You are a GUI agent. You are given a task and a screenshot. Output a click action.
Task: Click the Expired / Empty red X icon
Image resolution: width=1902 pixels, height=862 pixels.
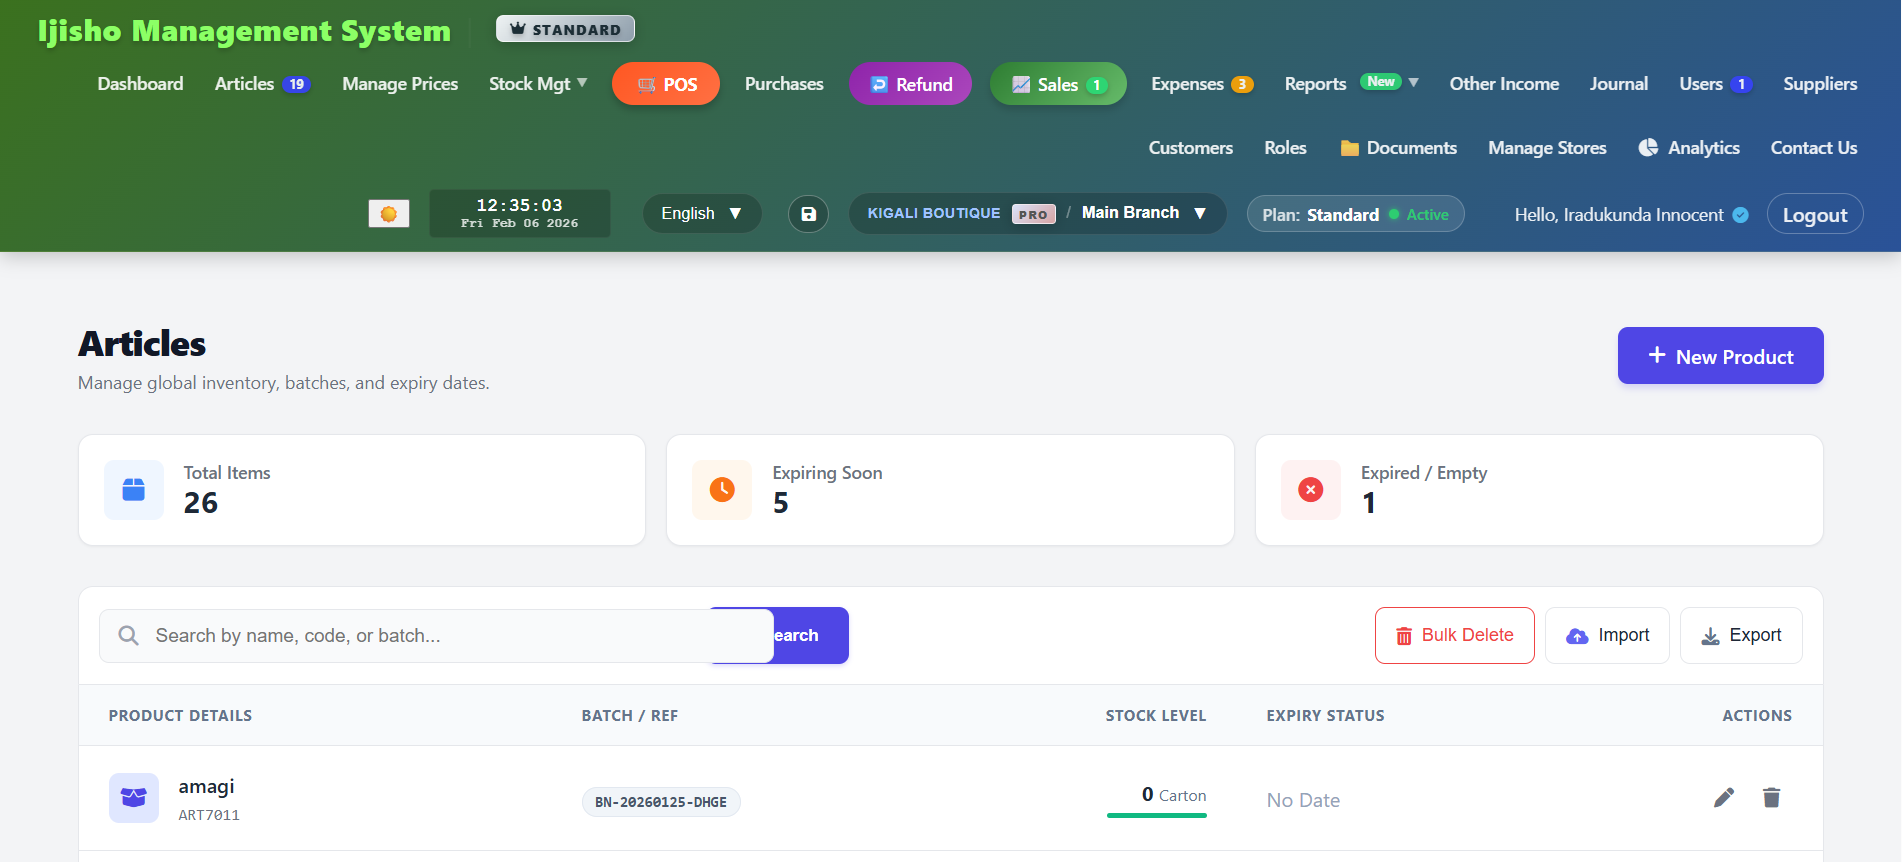(1311, 490)
